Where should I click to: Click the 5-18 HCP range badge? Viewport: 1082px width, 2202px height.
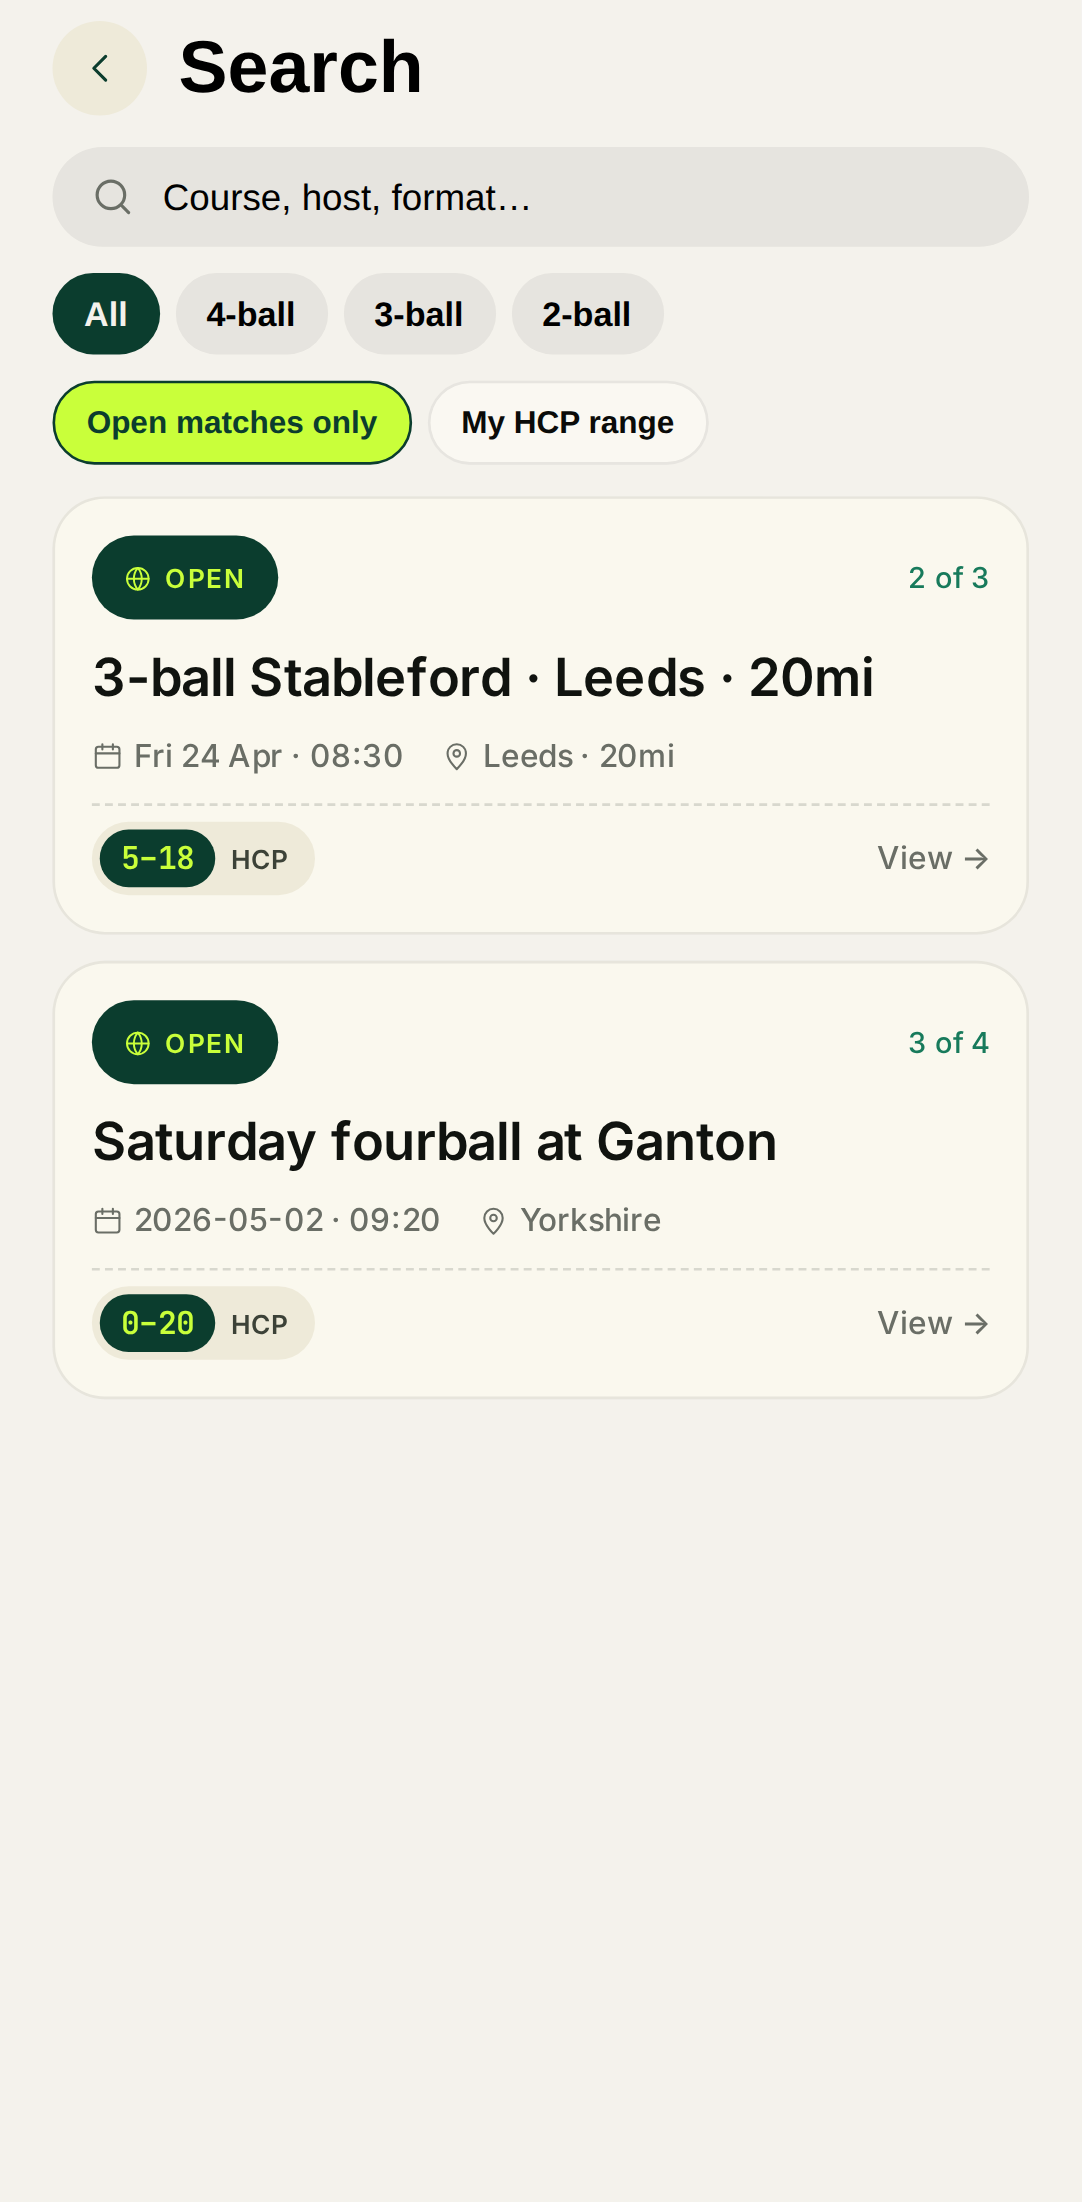pos(158,858)
